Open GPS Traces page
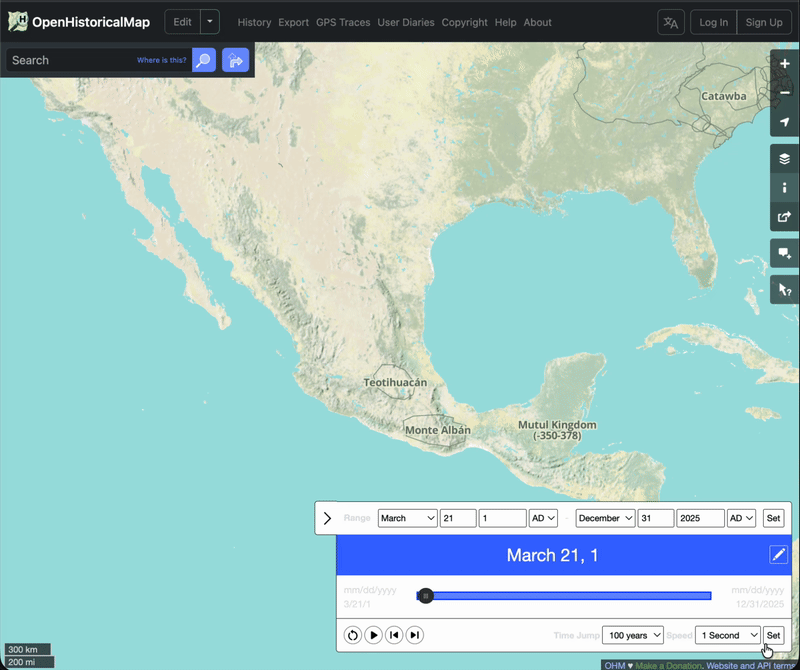This screenshot has width=800, height=670. point(343,22)
